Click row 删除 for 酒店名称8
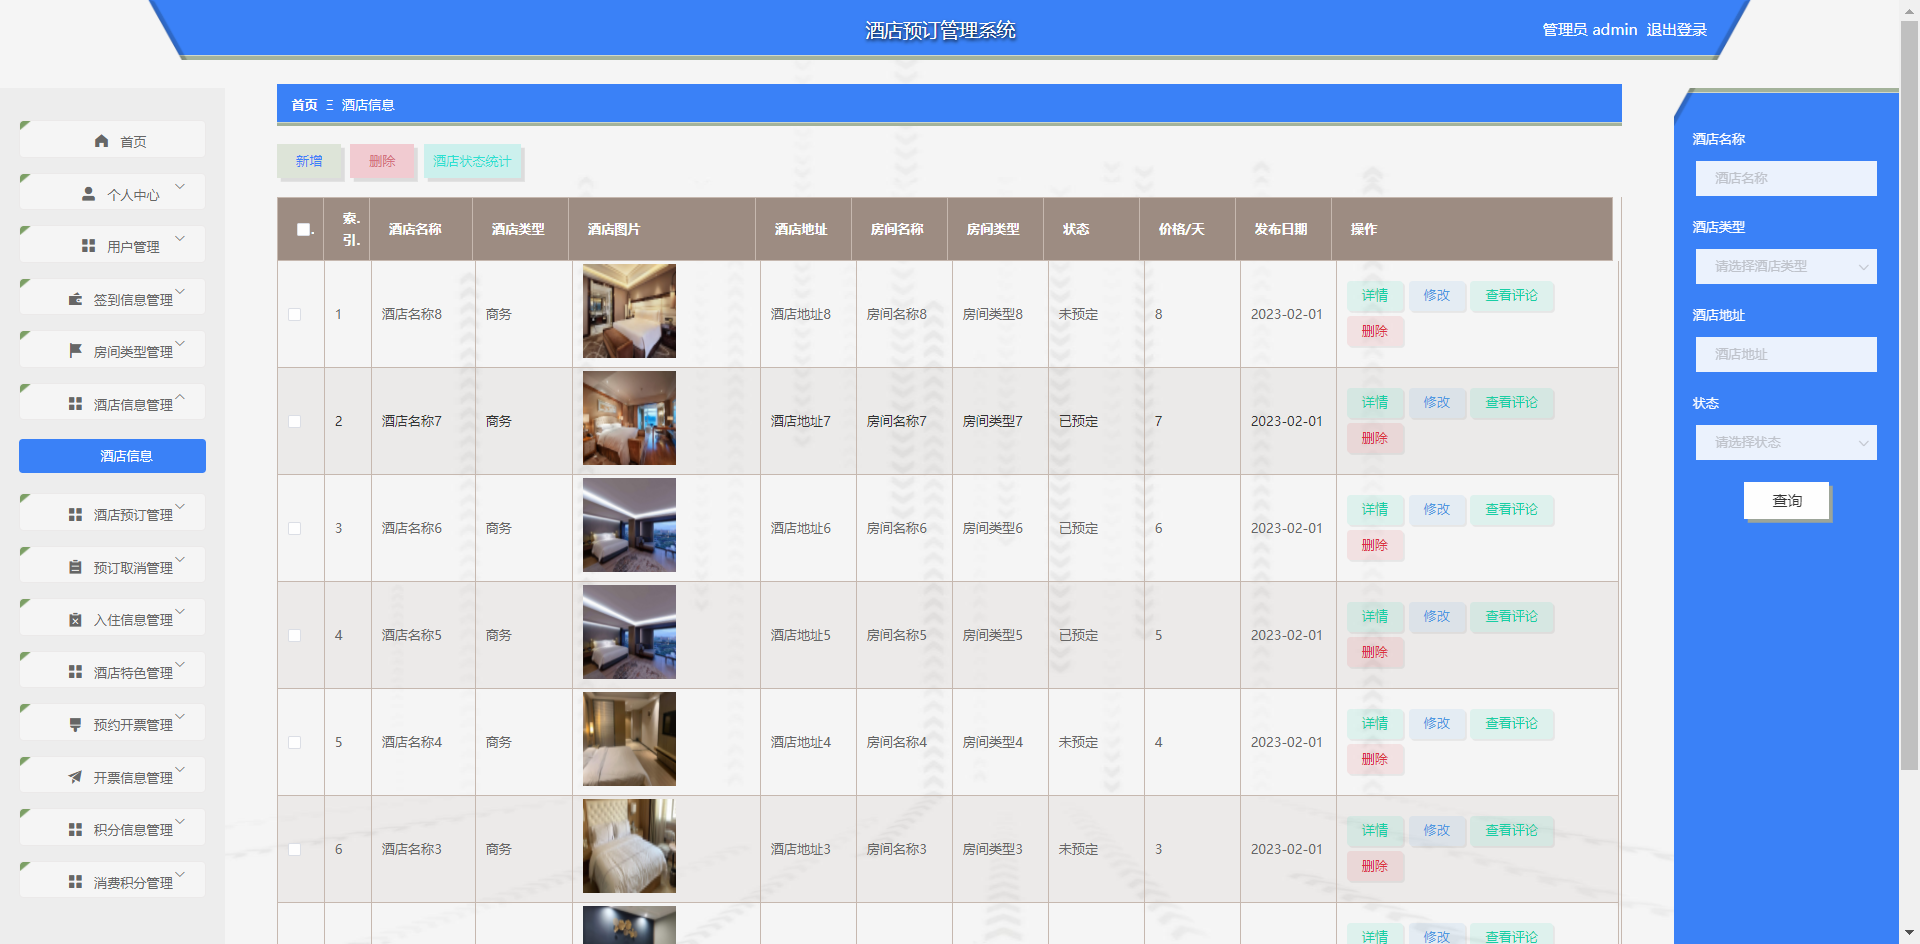This screenshot has height=944, width=1920. click(1375, 331)
